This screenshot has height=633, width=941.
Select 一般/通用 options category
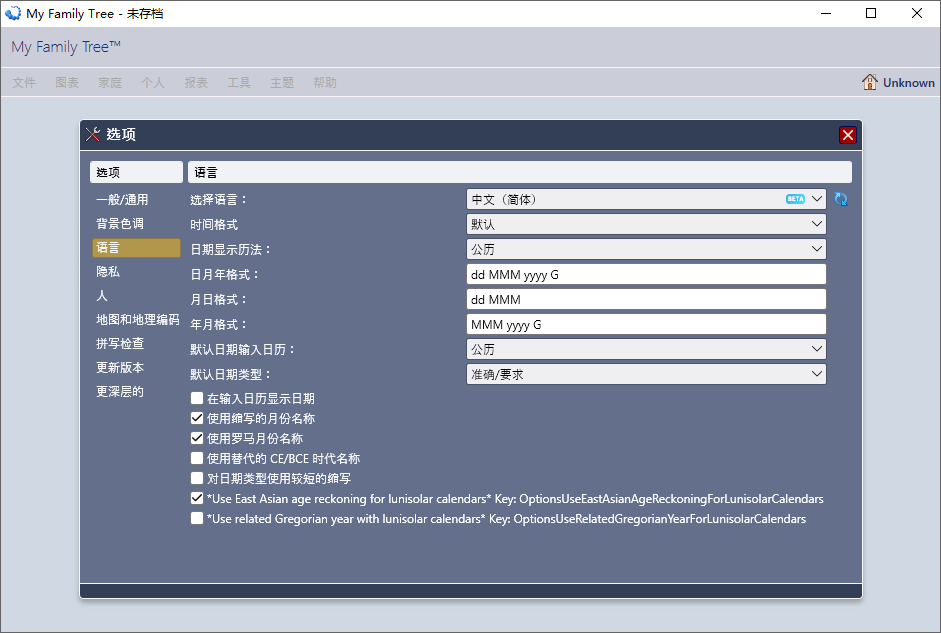pos(136,200)
